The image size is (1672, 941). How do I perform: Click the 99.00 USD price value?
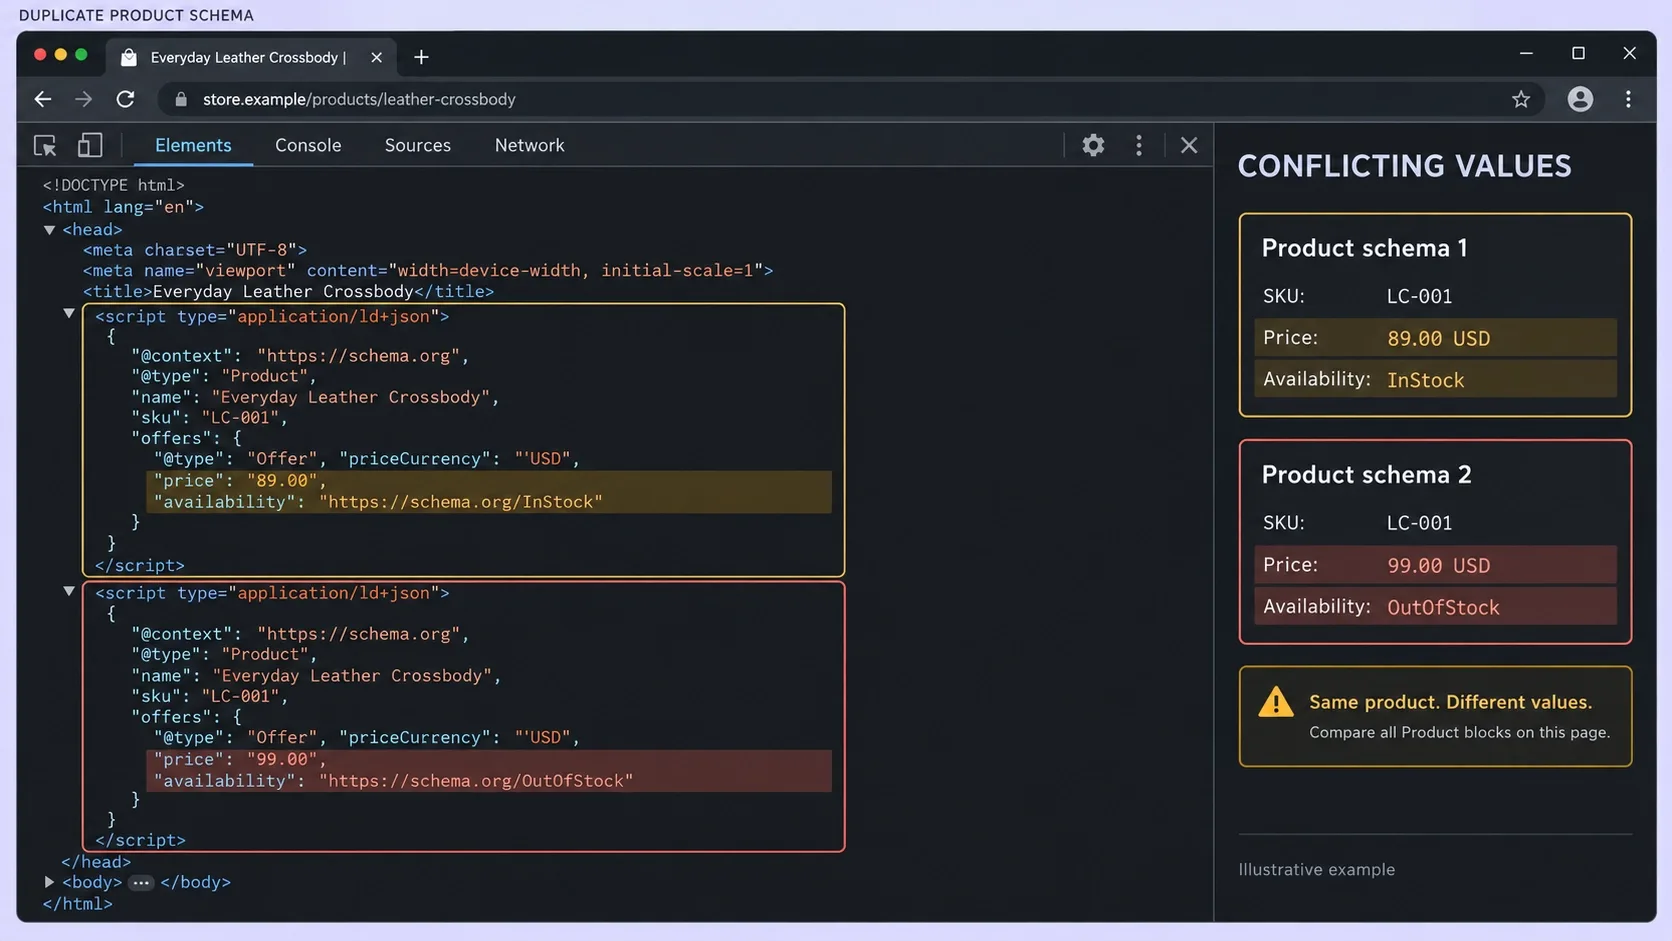pos(1438,566)
